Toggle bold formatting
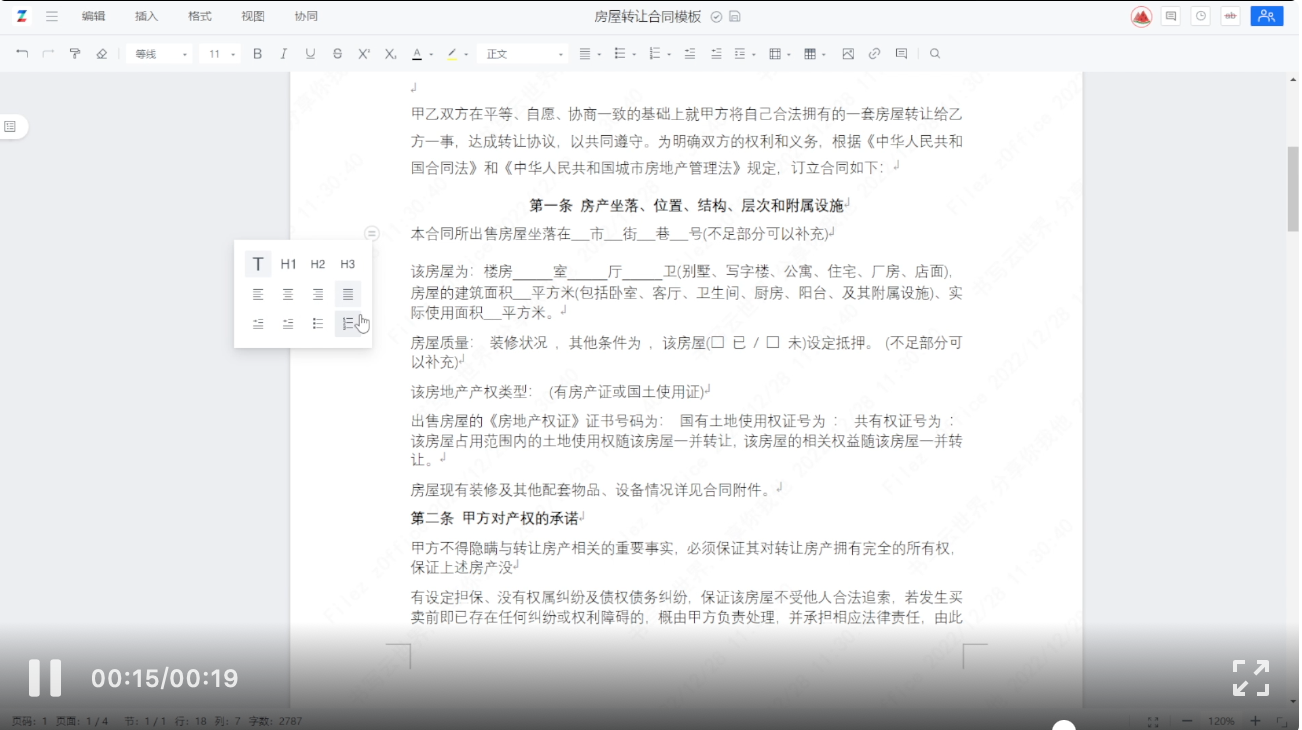The width and height of the screenshot is (1302, 730). (257, 54)
